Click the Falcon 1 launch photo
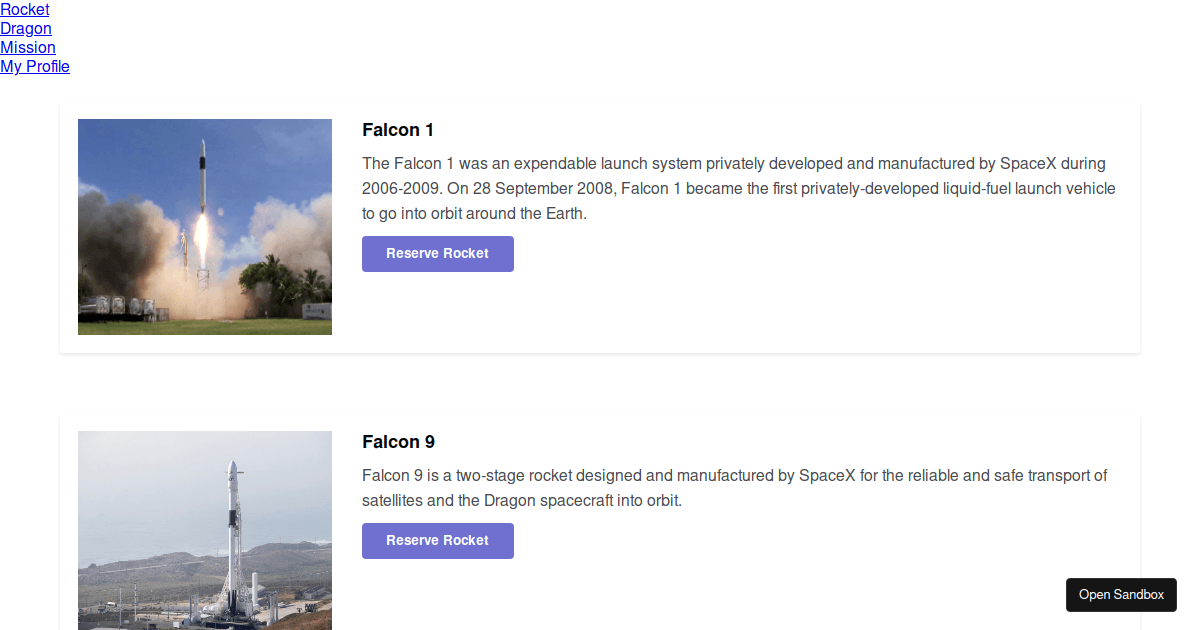1200x630 pixels. (205, 227)
